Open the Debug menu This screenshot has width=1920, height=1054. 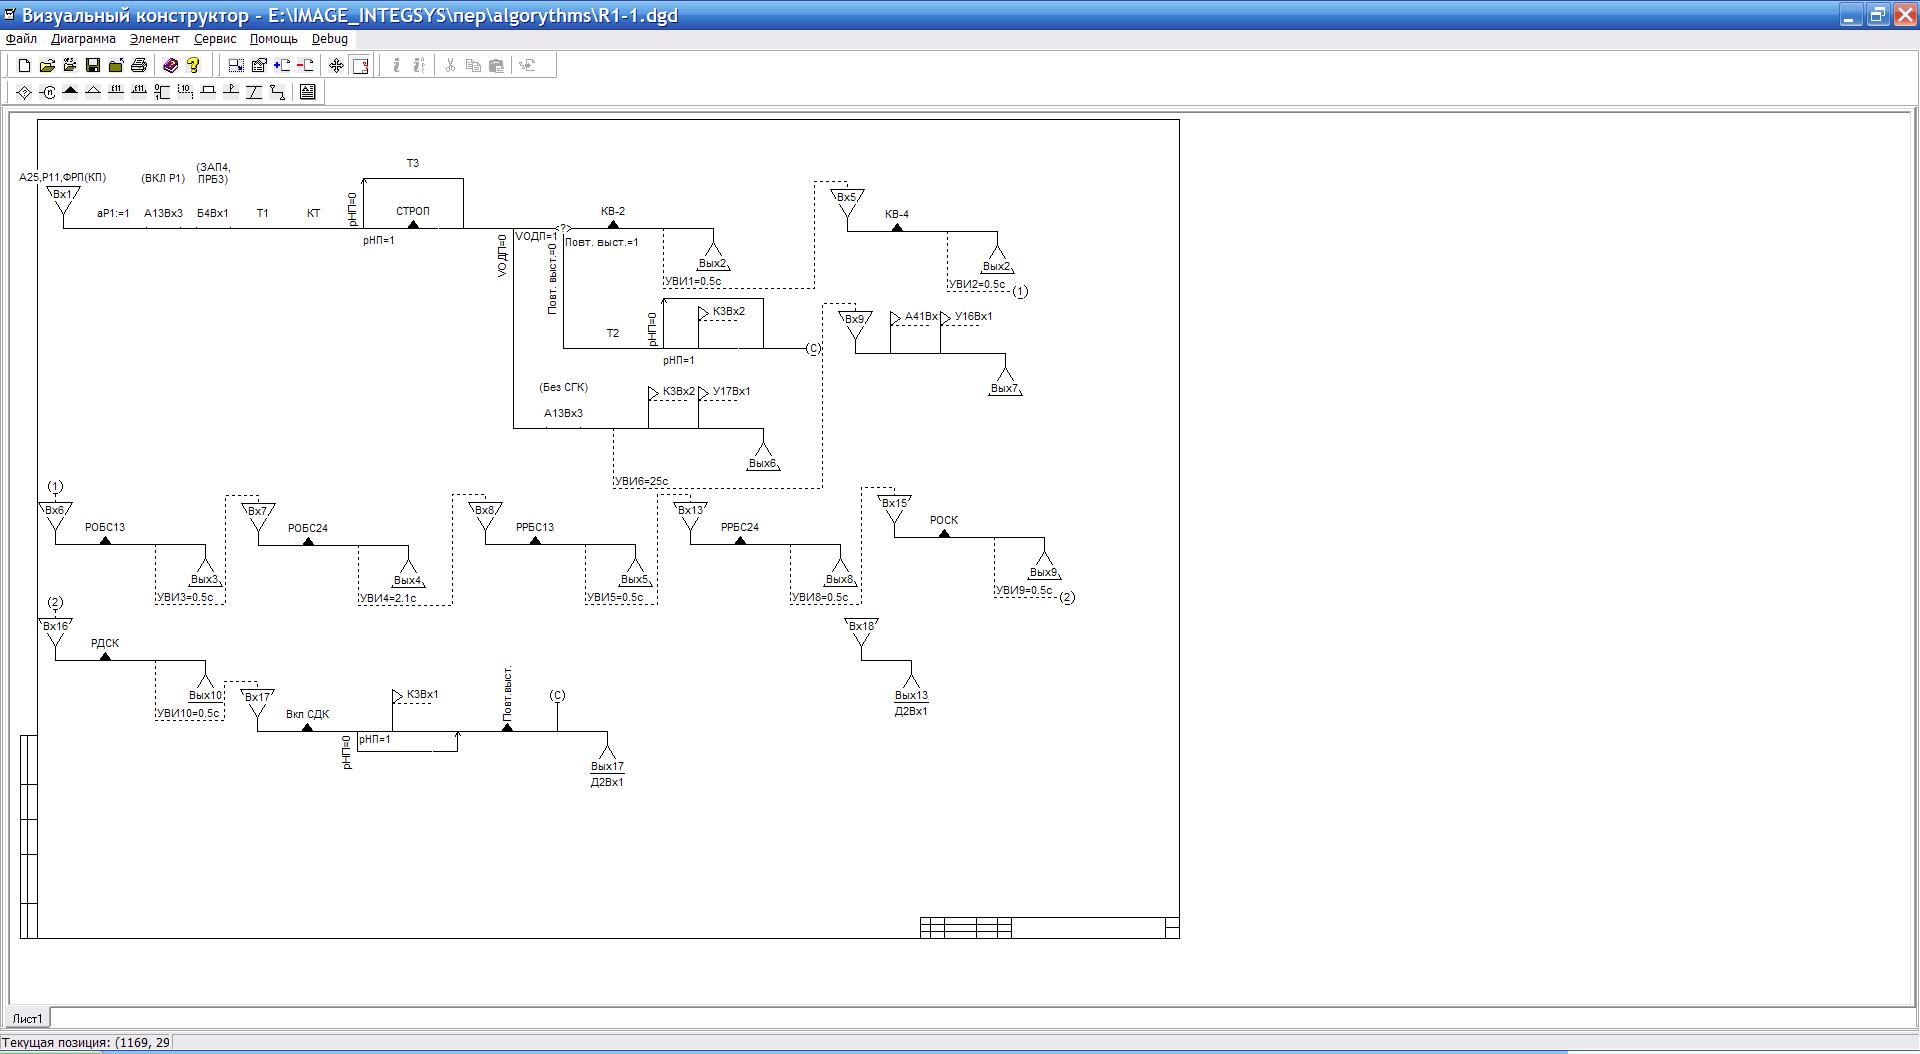[329, 39]
